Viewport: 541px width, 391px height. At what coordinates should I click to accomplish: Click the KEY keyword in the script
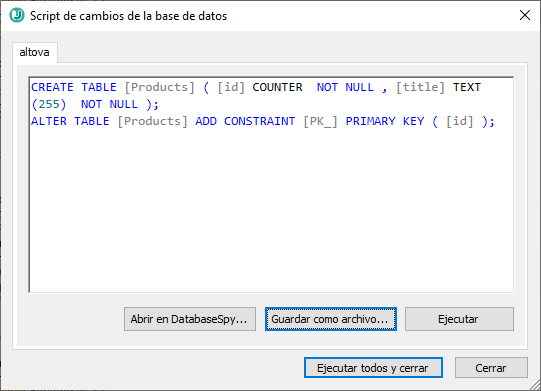[x=413, y=121]
